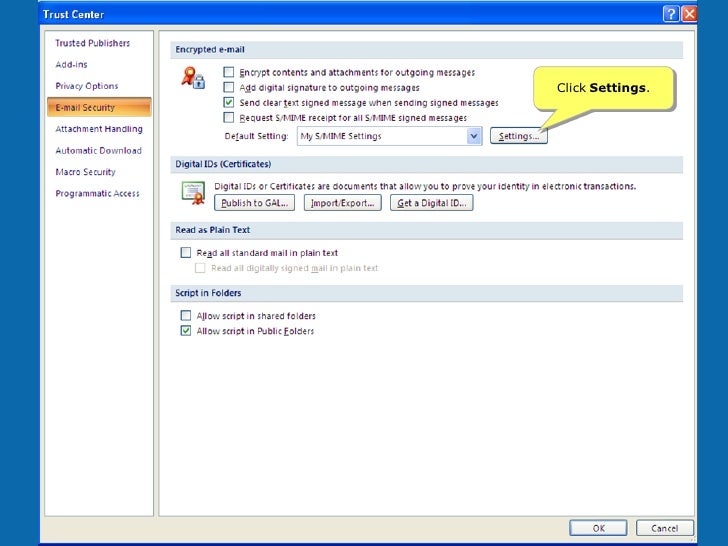Click the encrypted e-mail ribbon lock icon
Image resolution: width=728 pixels, height=546 pixels.
[193, 78]
